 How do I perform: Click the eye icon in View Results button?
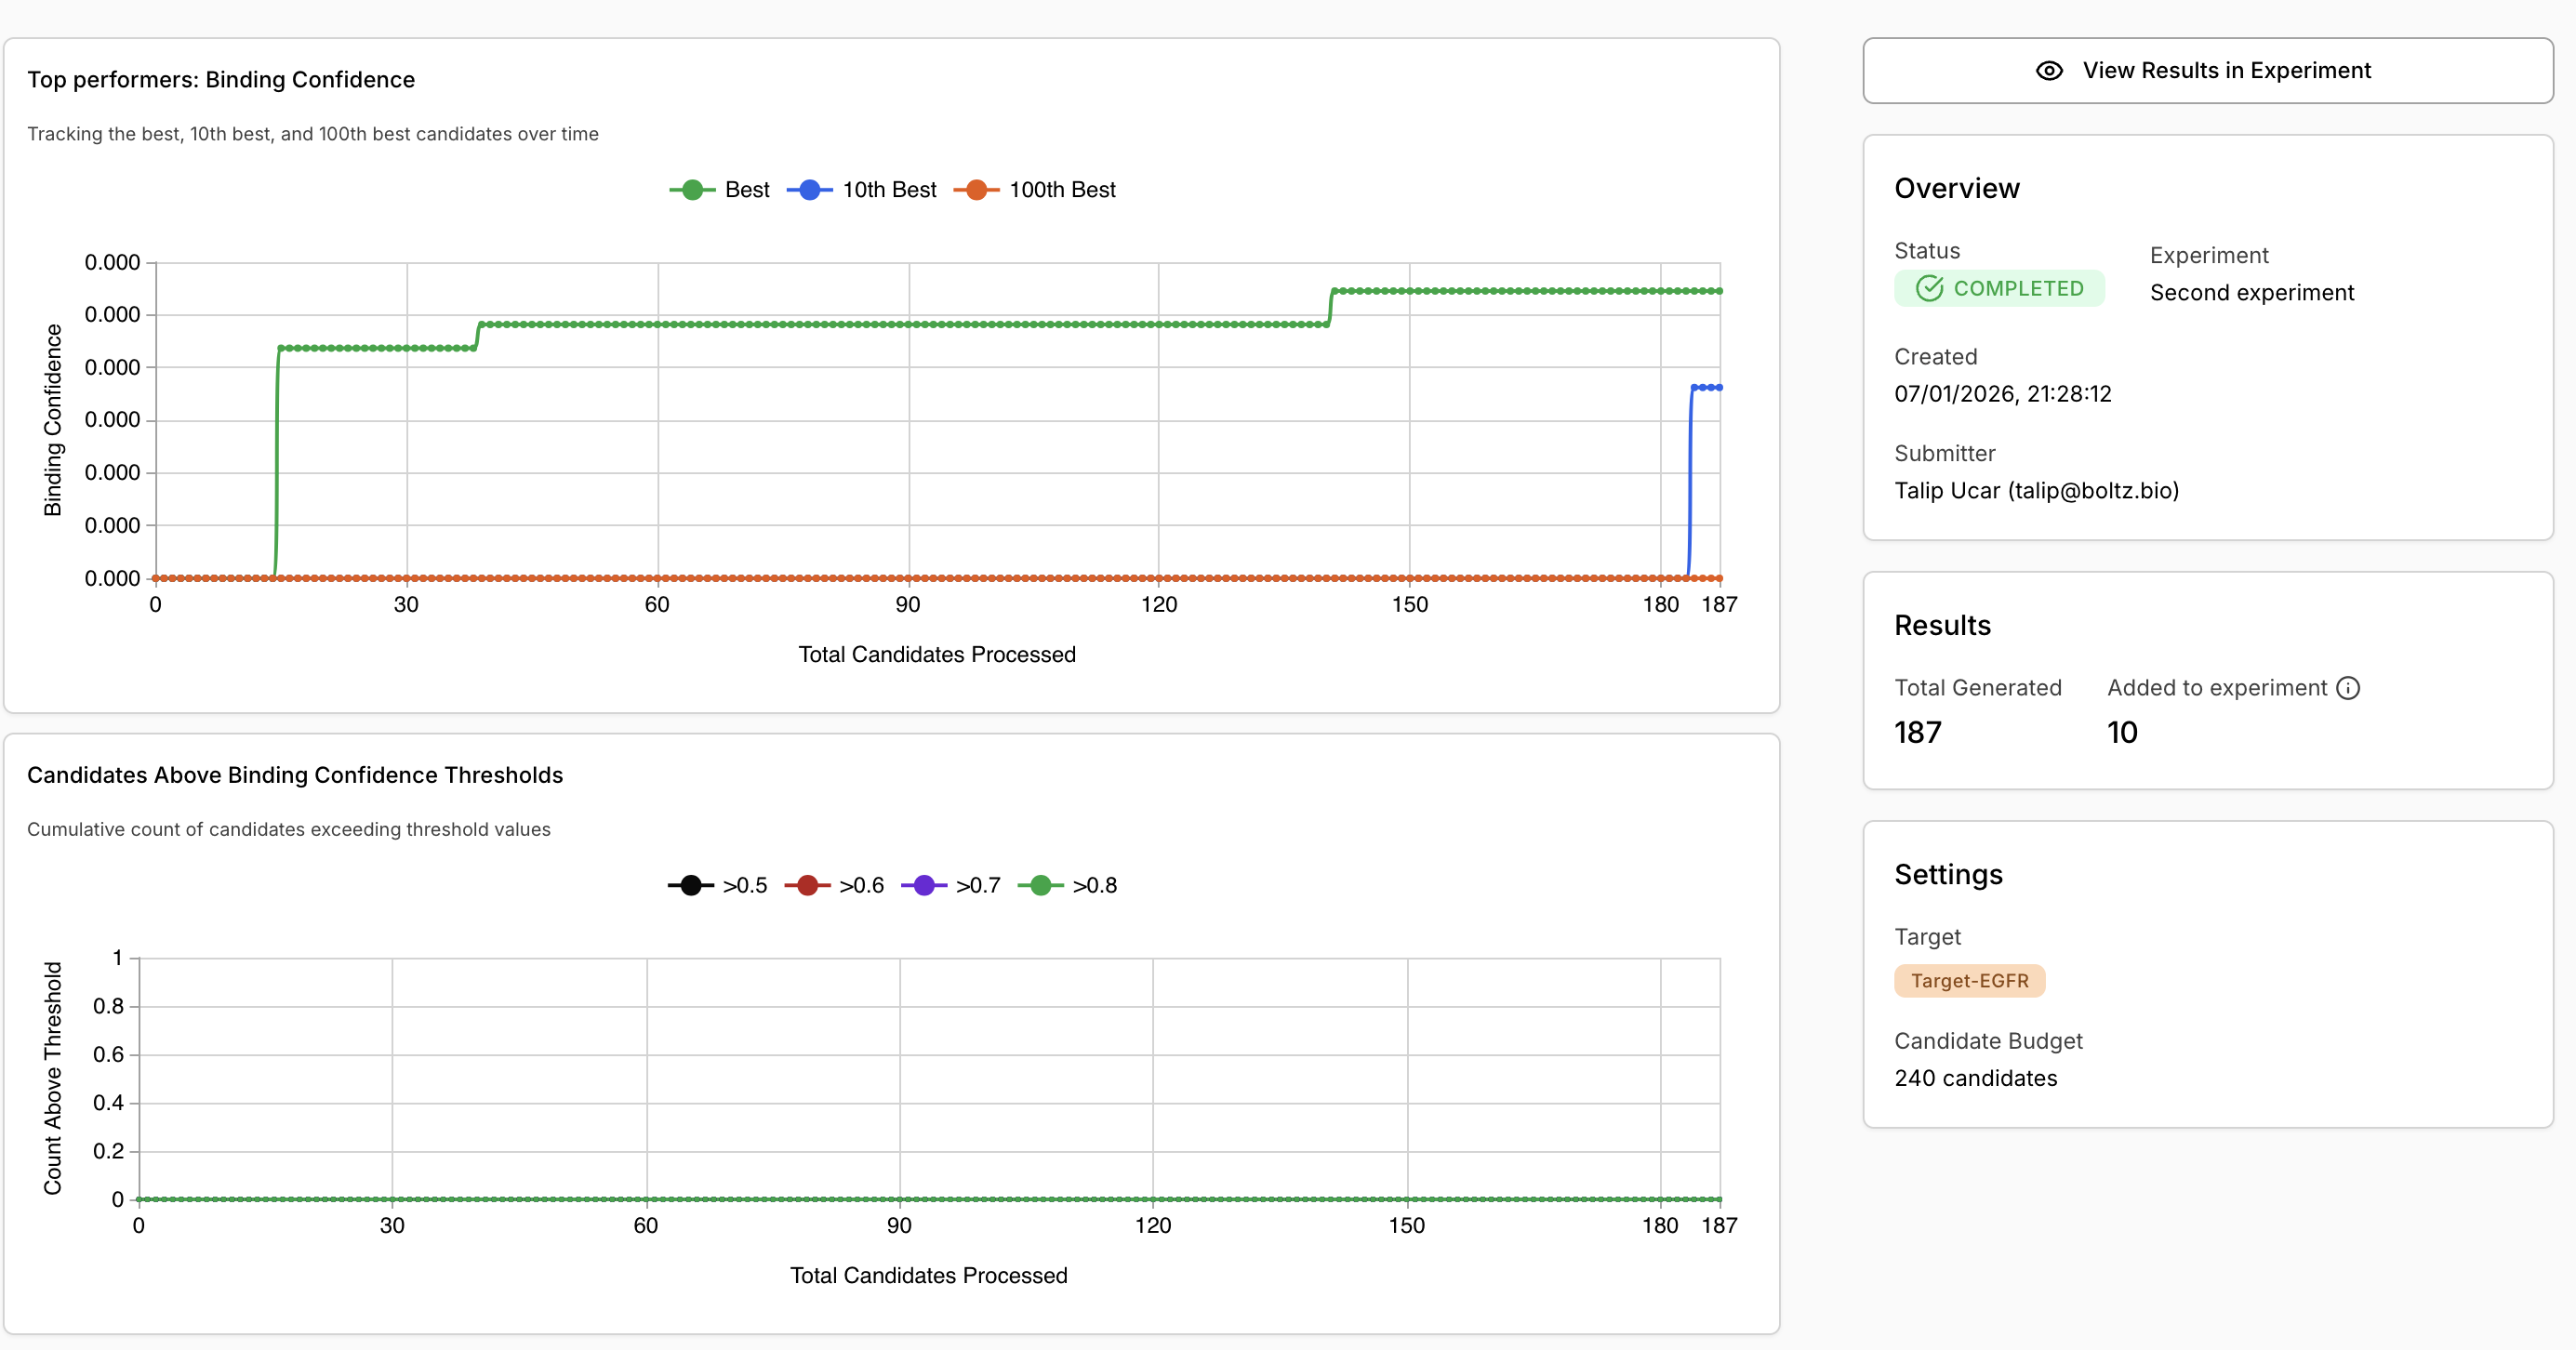pos(2048,70)
